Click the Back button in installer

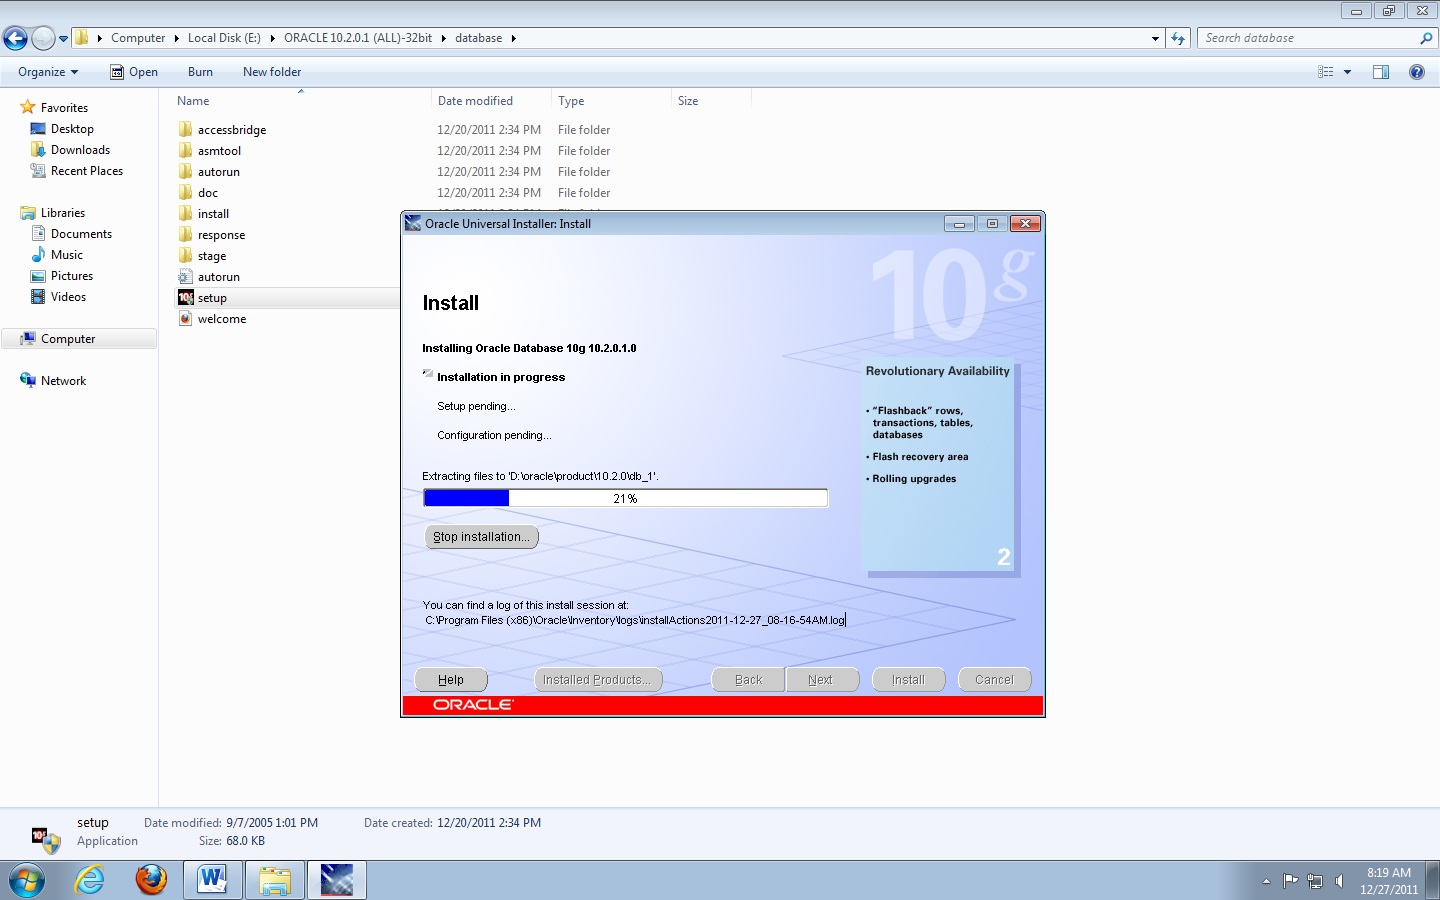click(x=748, y=680)
